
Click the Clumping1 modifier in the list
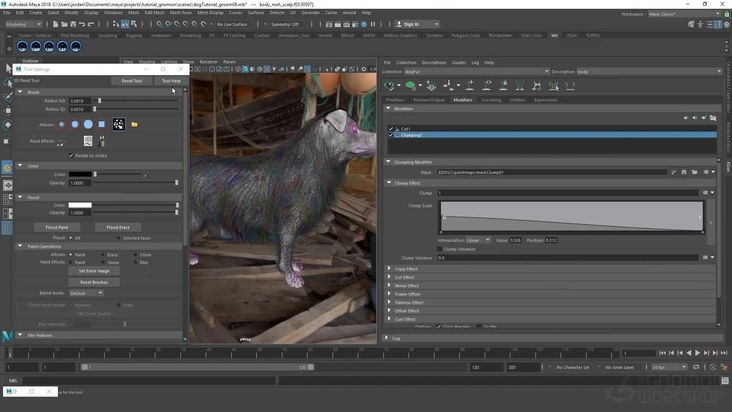pos(412,135)
